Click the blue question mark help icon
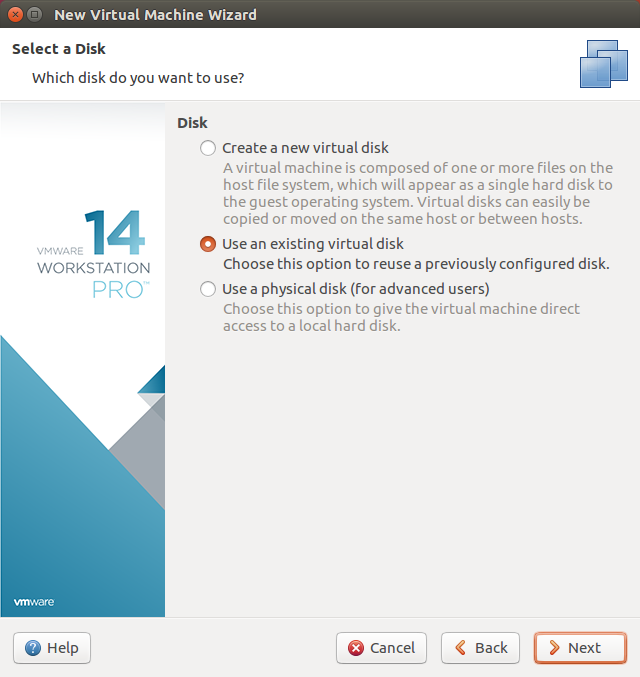The height and width of the screenshot is (677, 640). [x=33, y=648]
